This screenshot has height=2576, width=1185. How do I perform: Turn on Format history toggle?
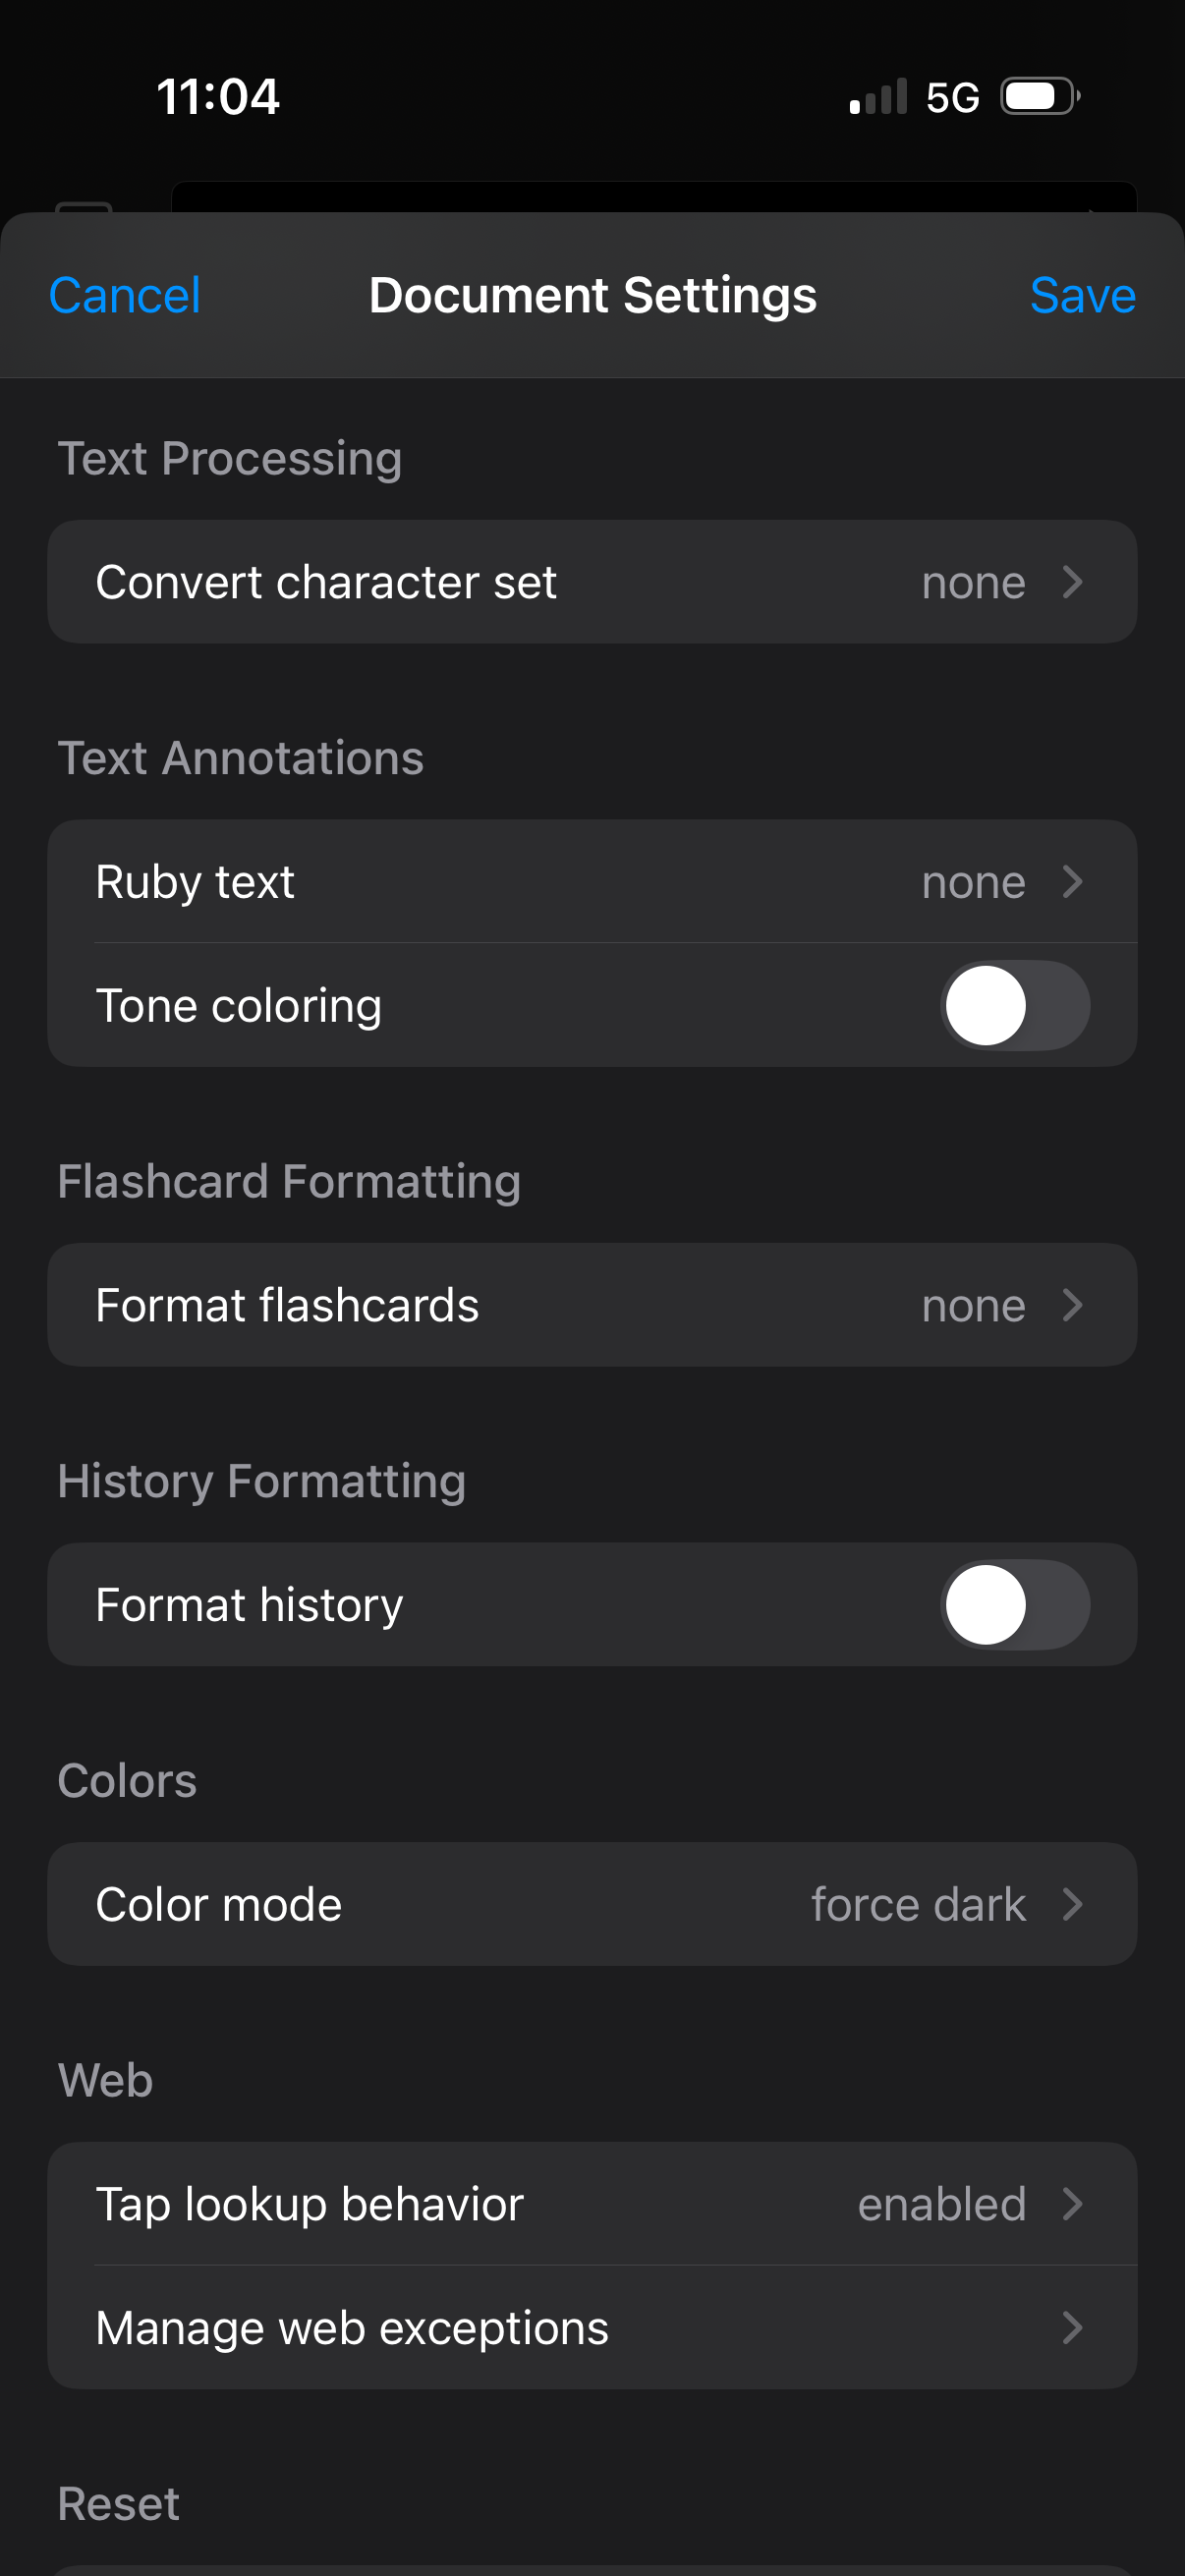point(1014,1605)
